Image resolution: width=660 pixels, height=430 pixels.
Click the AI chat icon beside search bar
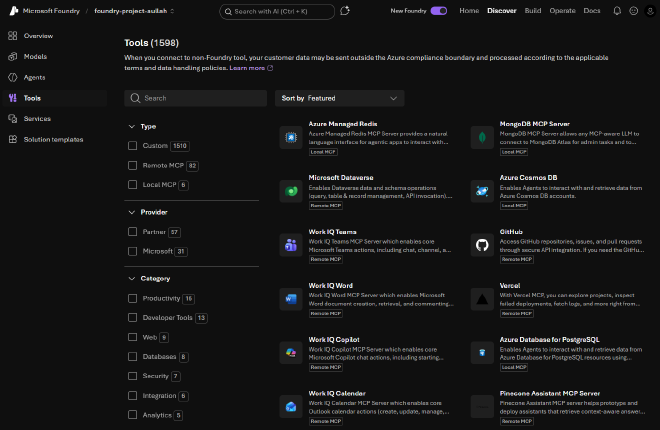(345, 11)
